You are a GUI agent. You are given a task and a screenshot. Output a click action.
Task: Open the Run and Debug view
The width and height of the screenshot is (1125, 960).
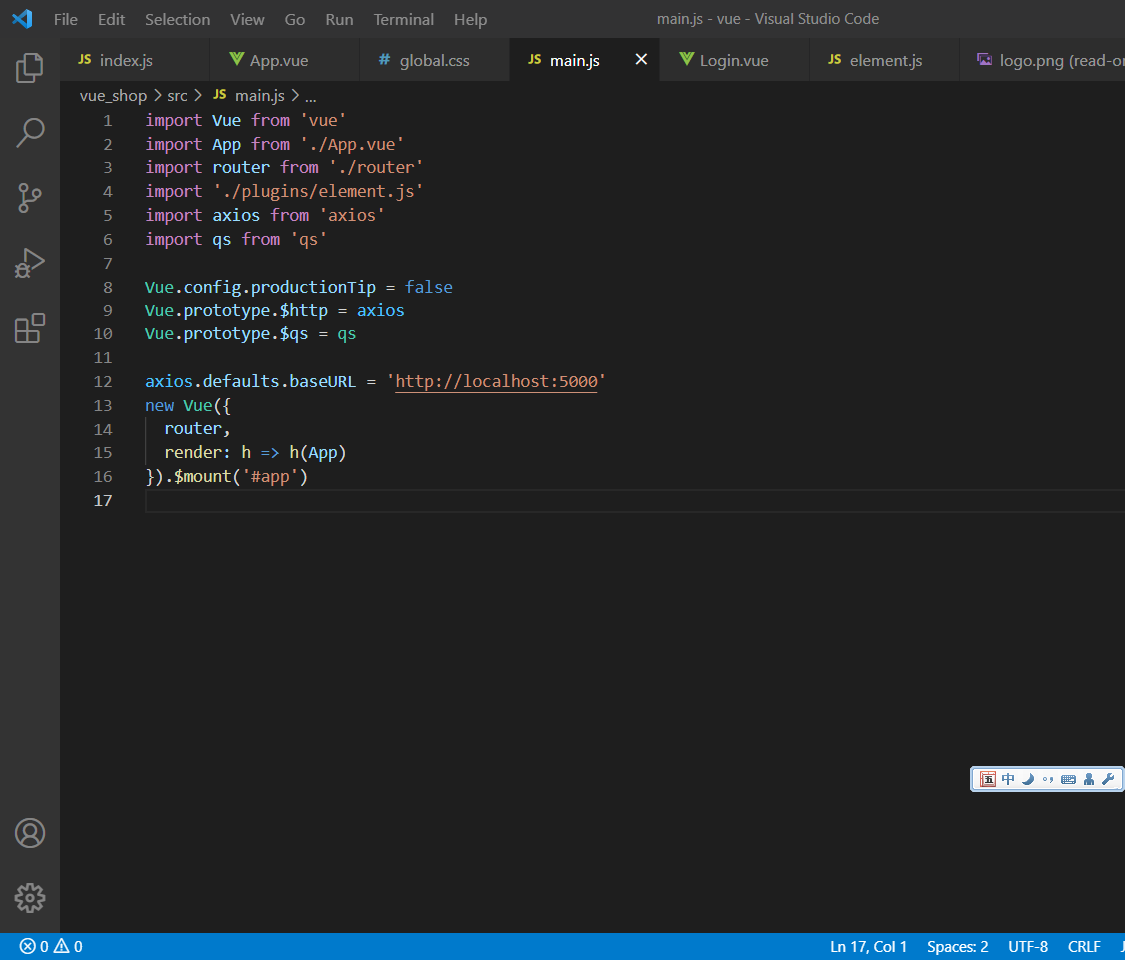[x=29, y=263]
